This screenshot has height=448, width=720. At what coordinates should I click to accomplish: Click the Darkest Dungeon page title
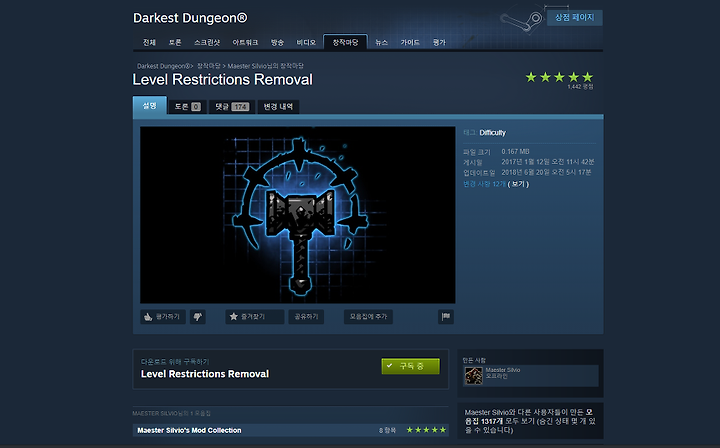point(190,18)
